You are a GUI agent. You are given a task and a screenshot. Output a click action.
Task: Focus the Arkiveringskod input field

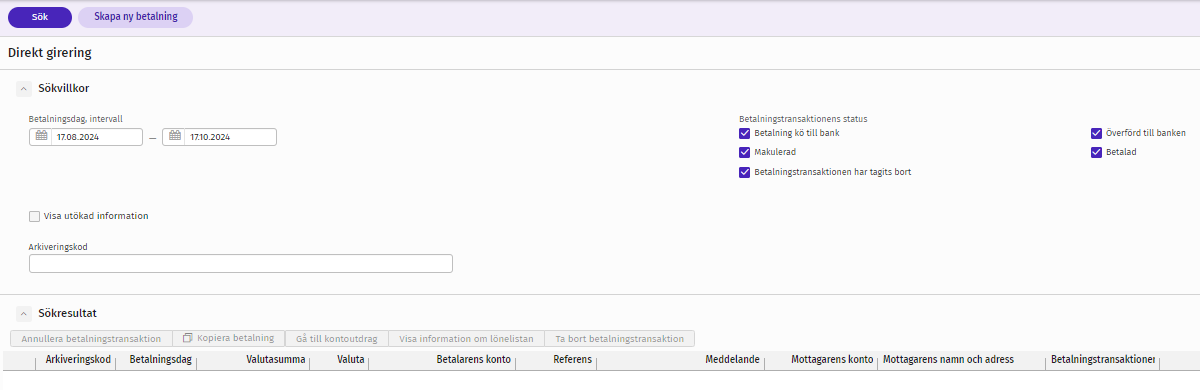coord(241,264)
